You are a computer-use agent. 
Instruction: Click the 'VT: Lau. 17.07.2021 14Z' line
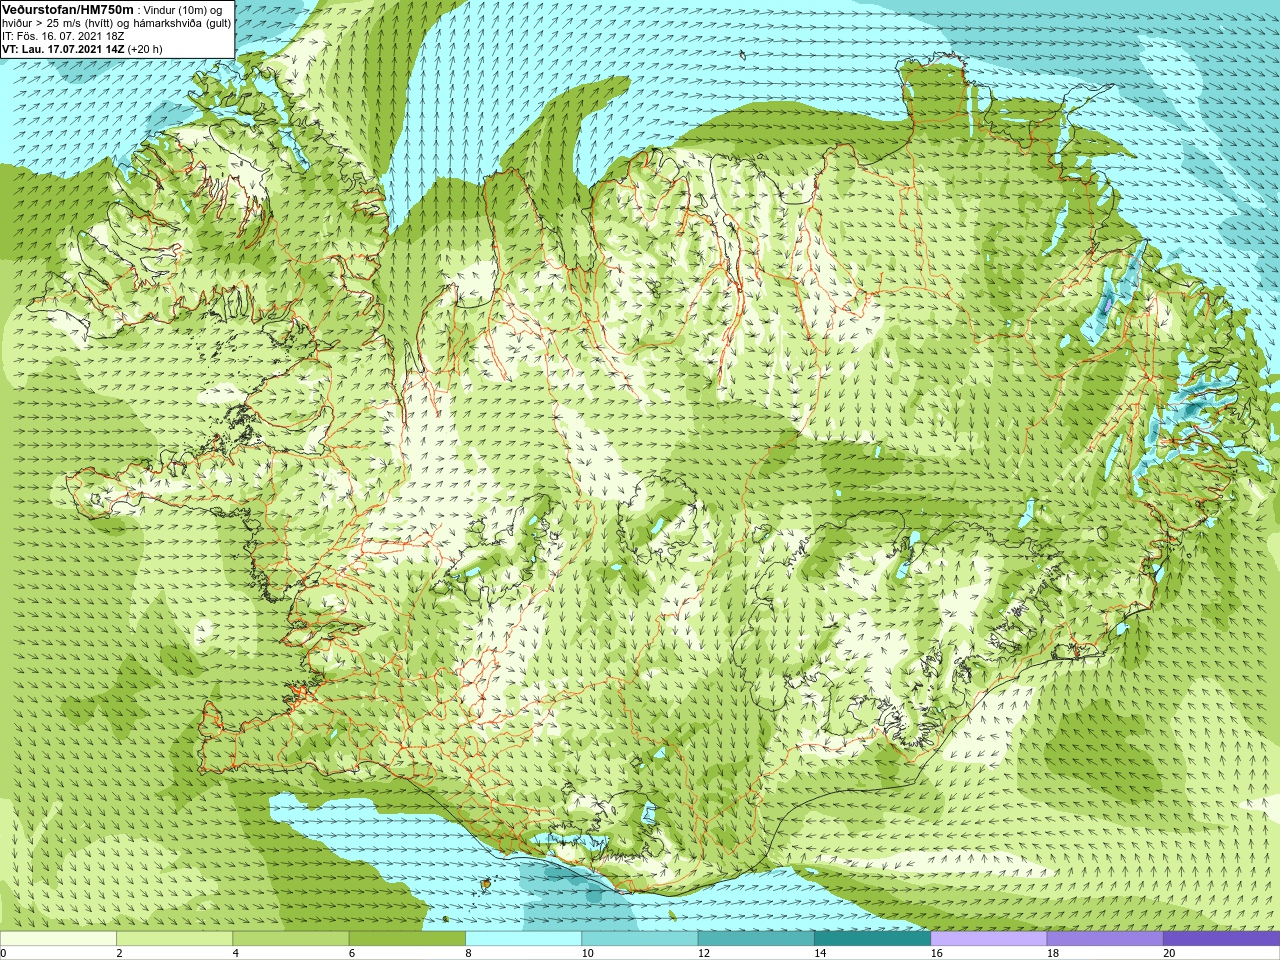[63, 49]
